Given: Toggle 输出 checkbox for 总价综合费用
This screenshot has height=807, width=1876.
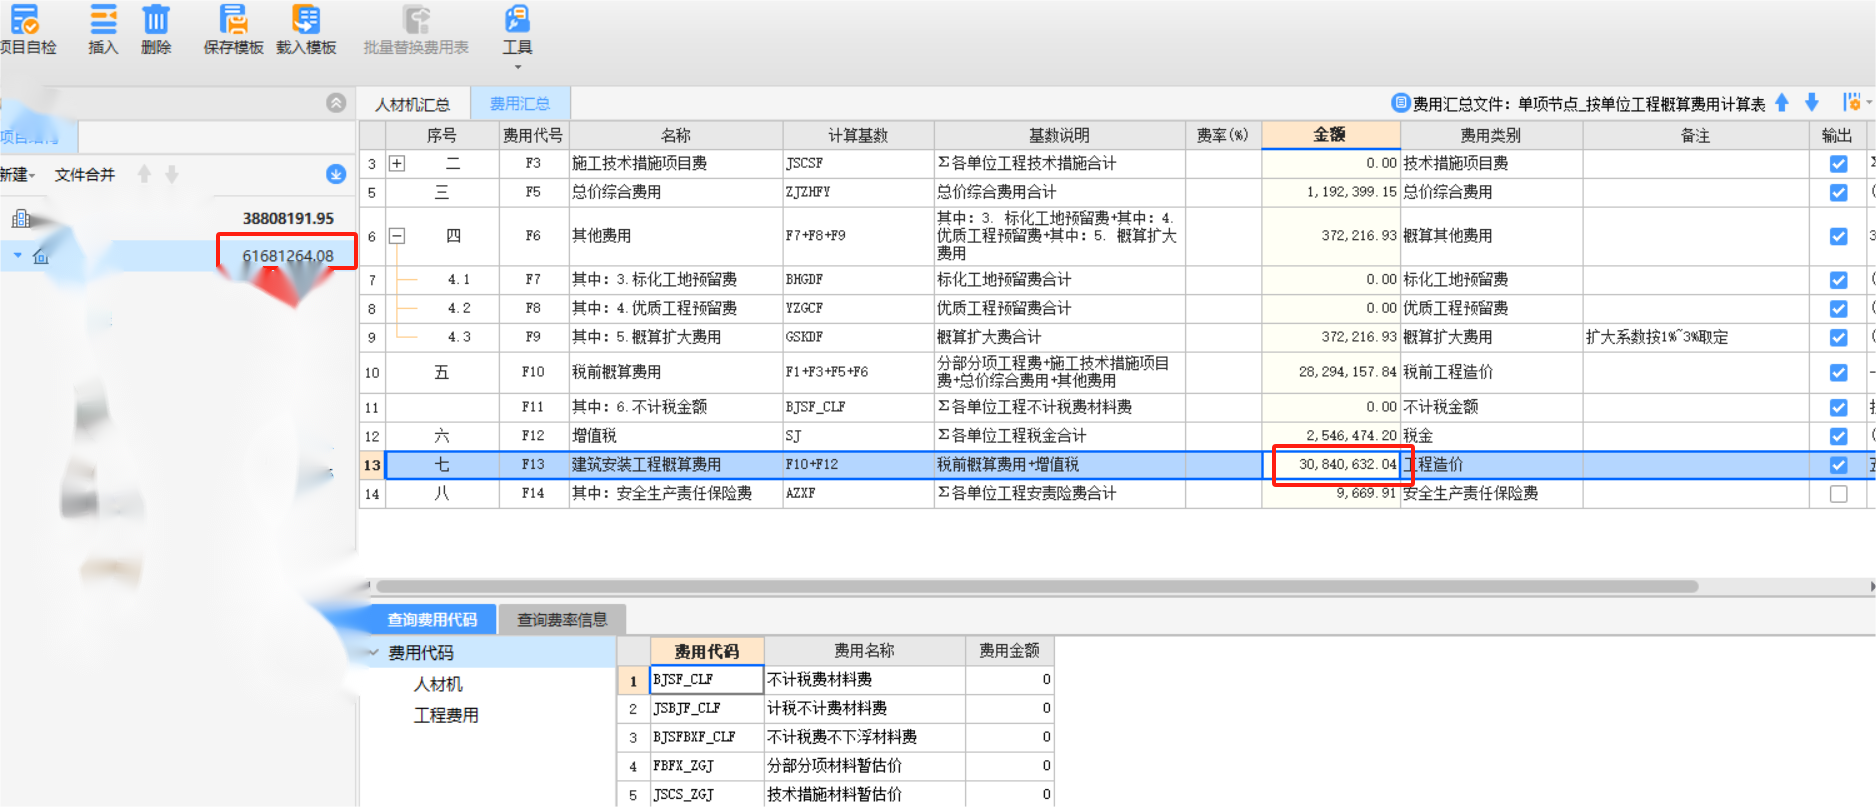Looking at the screenshot, I should click(1838, 192).
